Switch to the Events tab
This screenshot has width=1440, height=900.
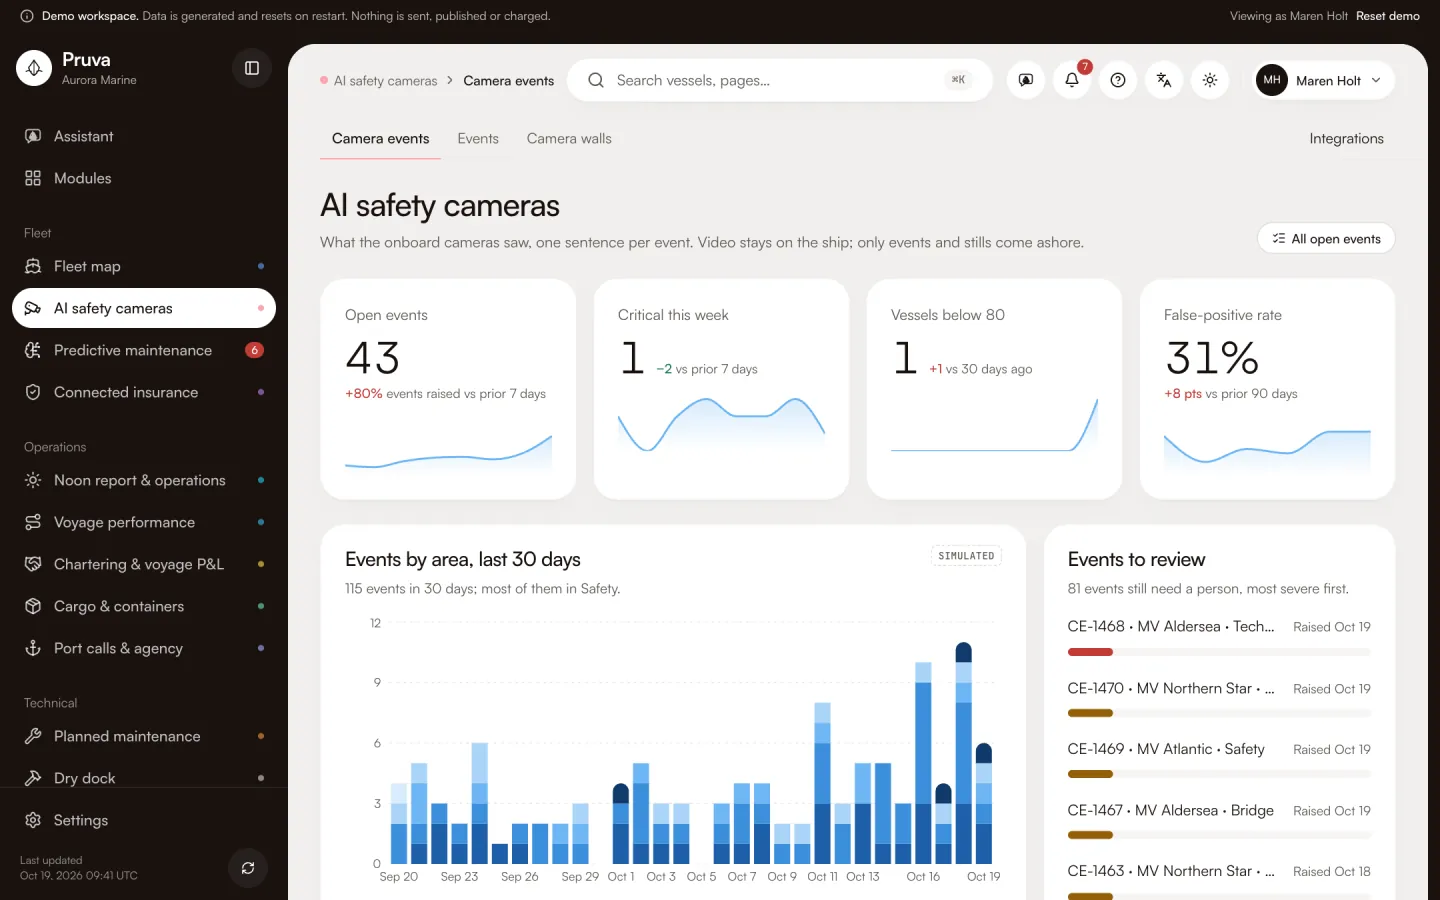(x=478, y=139)
